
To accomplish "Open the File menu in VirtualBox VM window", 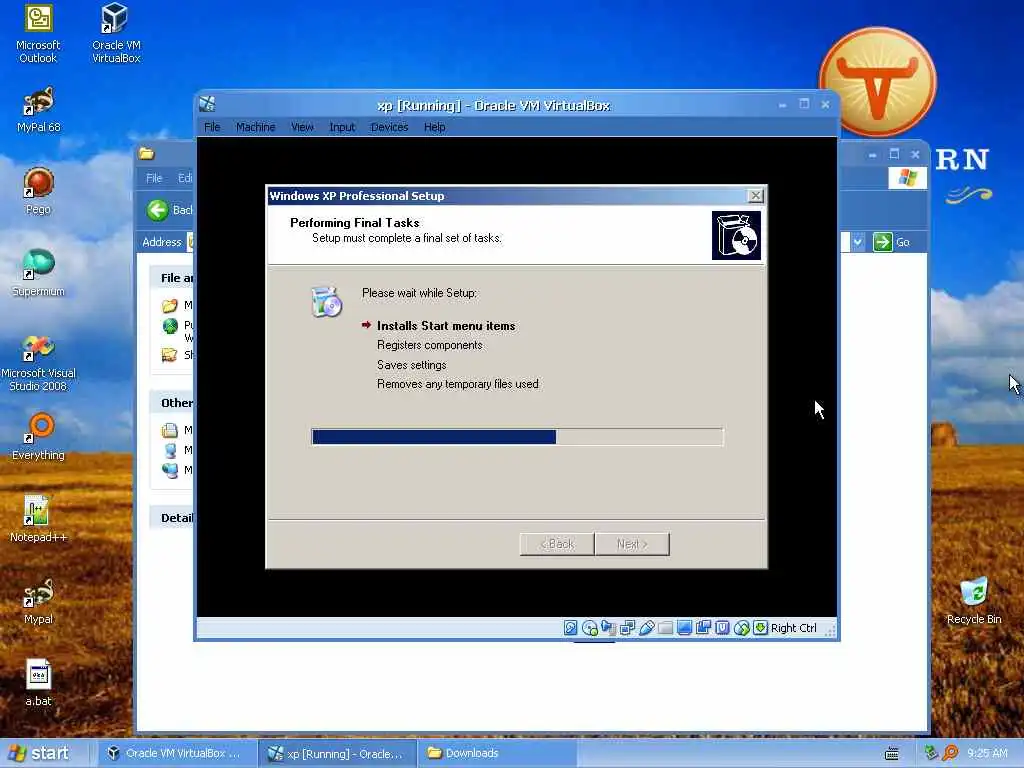I will pyautogui.click(x=212, y=127).
